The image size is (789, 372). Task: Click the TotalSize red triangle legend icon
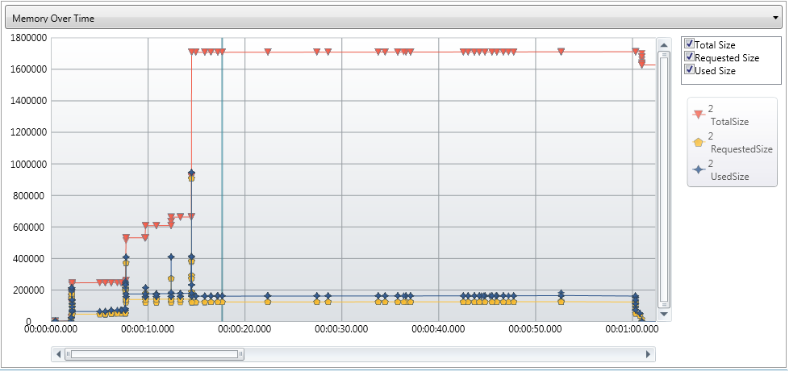698,115
